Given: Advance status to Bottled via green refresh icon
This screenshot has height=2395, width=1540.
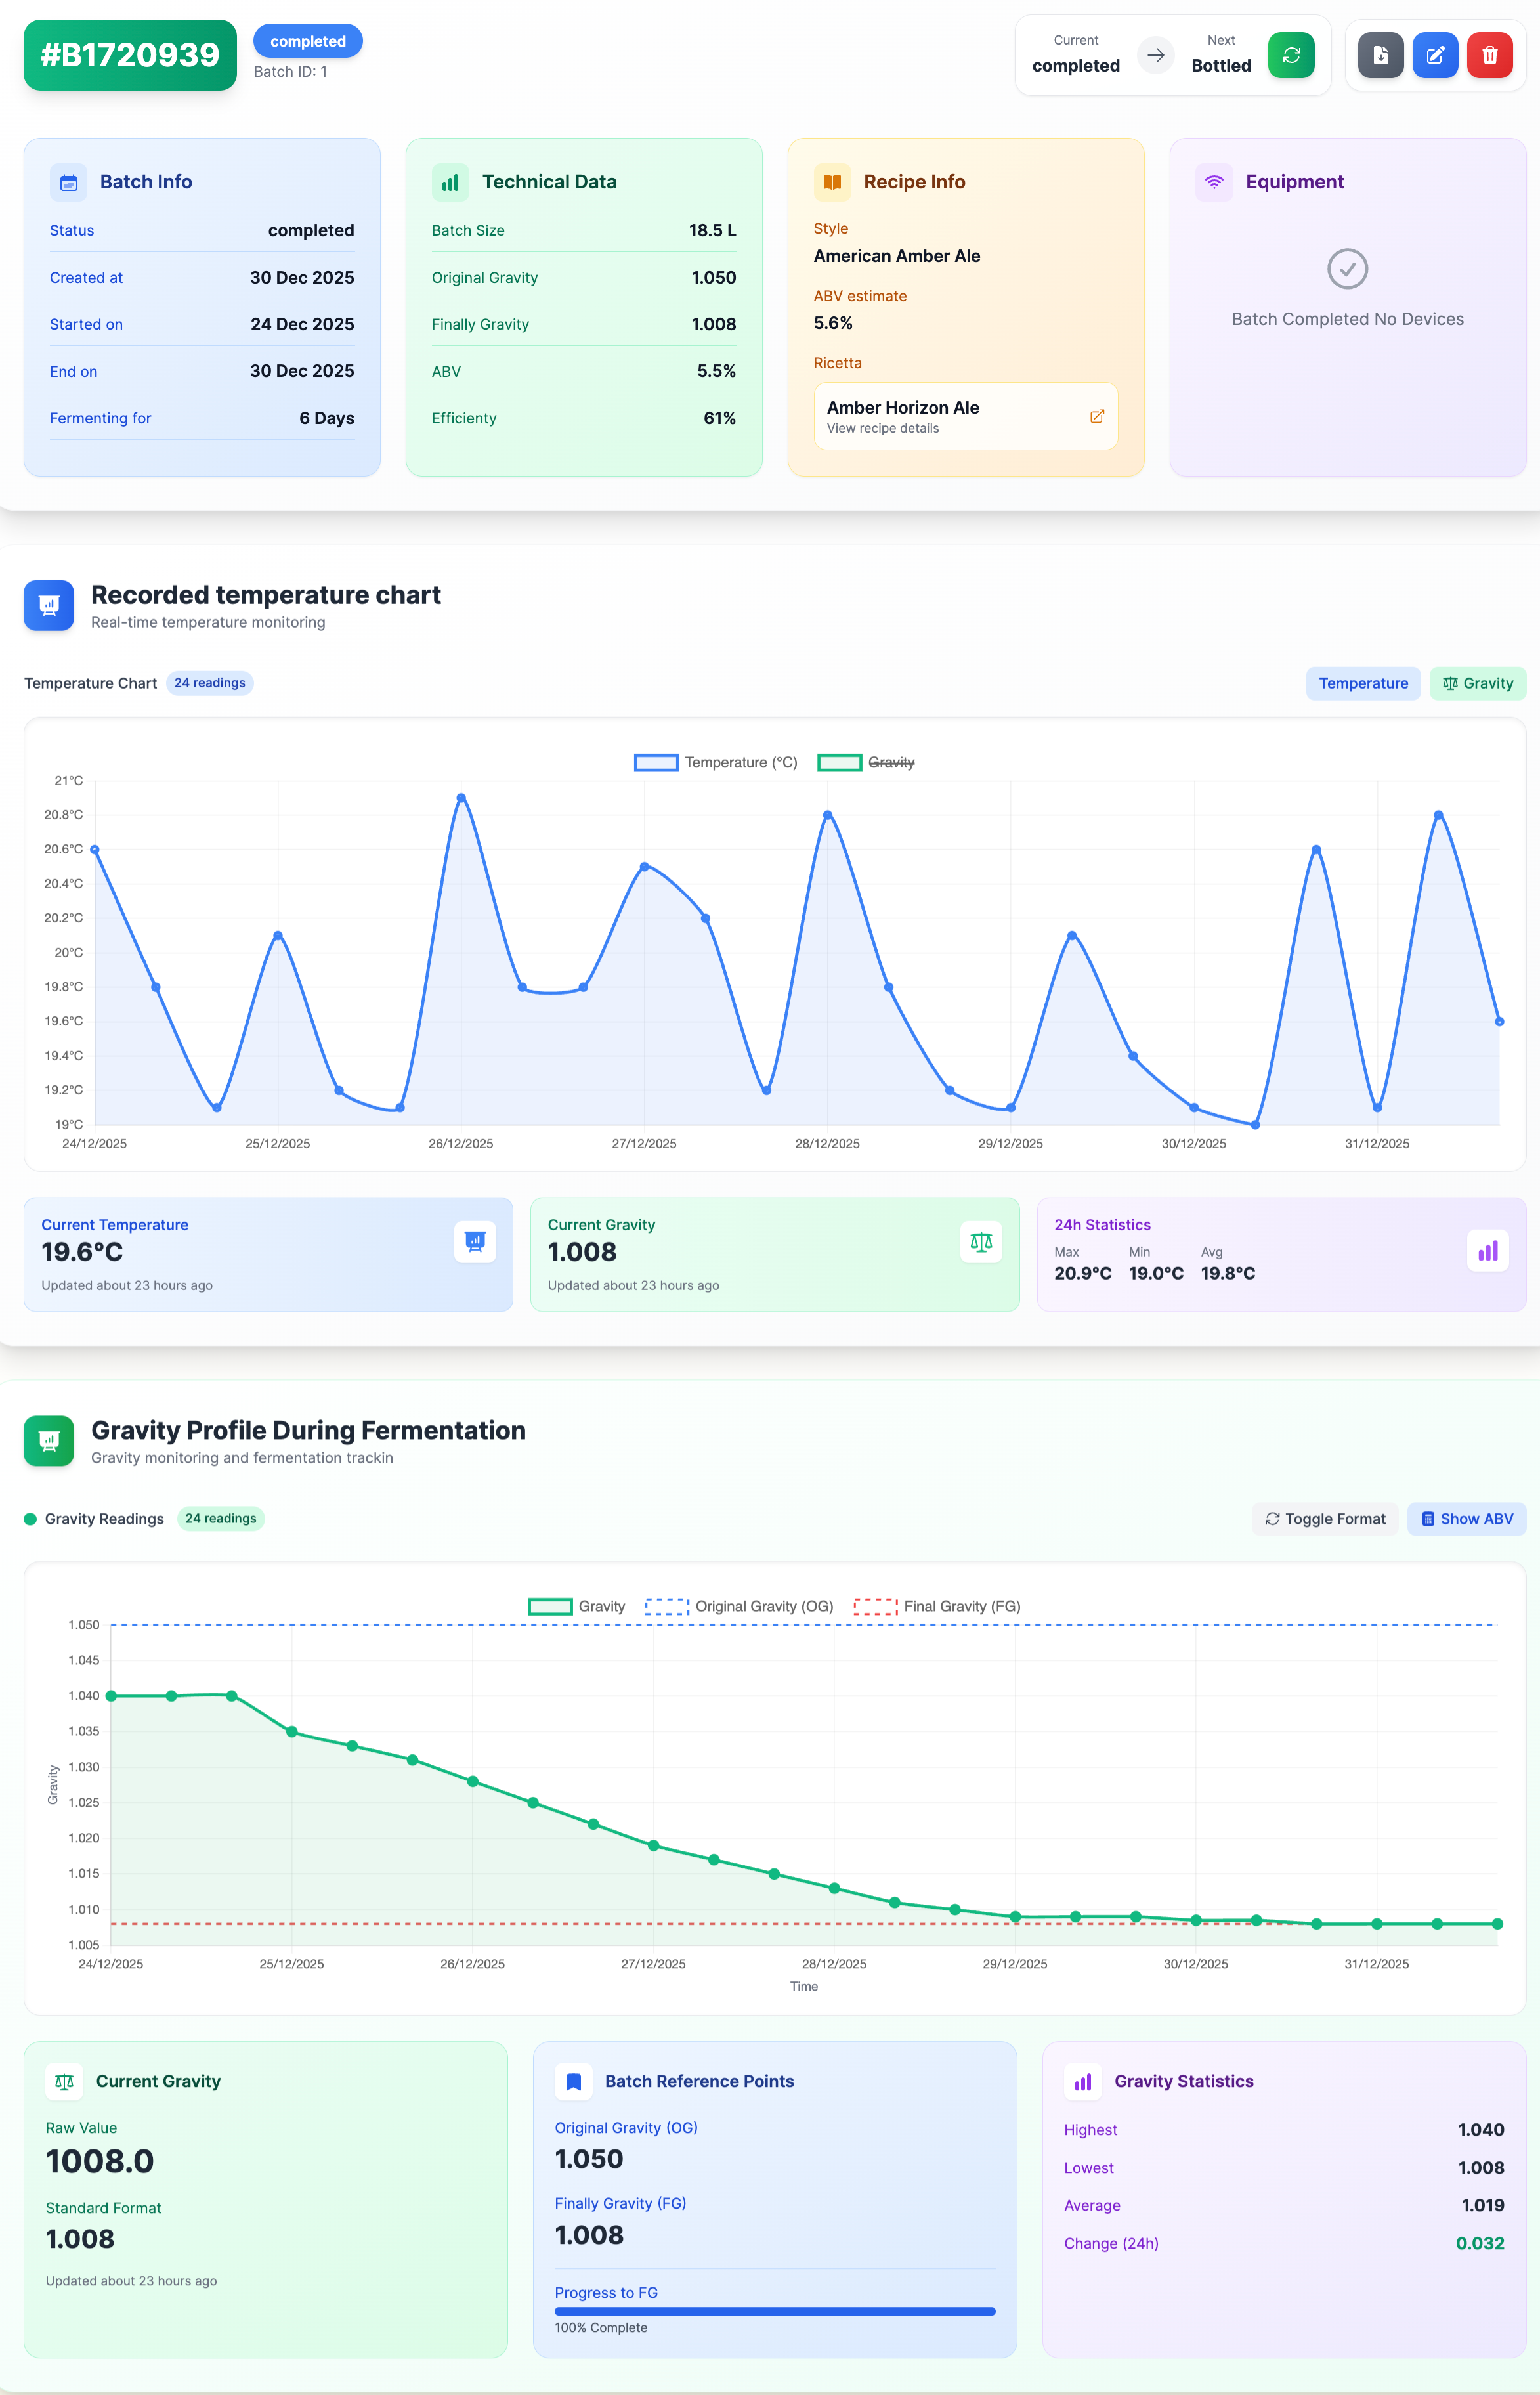Looking at the screenshot, I should pyautogui.click(x=1291, y=55).
